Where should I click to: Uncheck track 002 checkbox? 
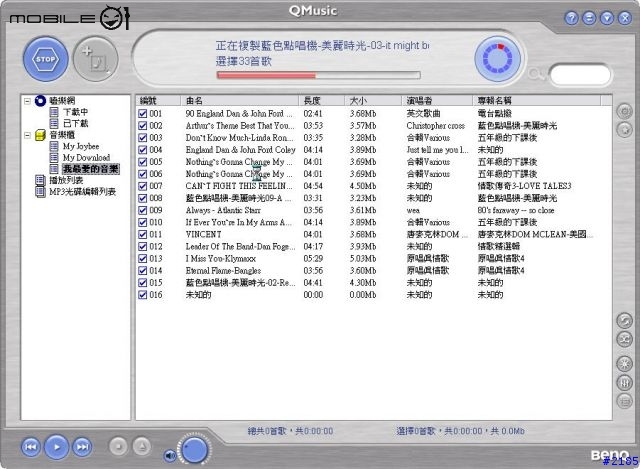(142, 126)
